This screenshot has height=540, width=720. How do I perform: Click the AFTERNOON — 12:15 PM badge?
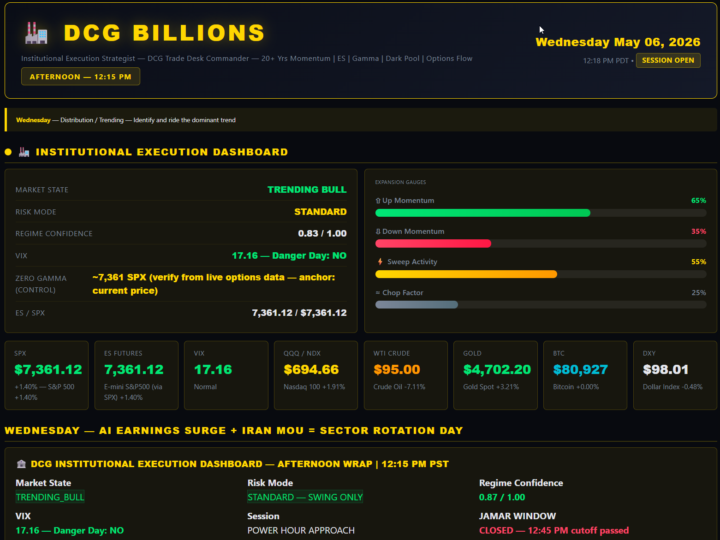pos(80,77)
